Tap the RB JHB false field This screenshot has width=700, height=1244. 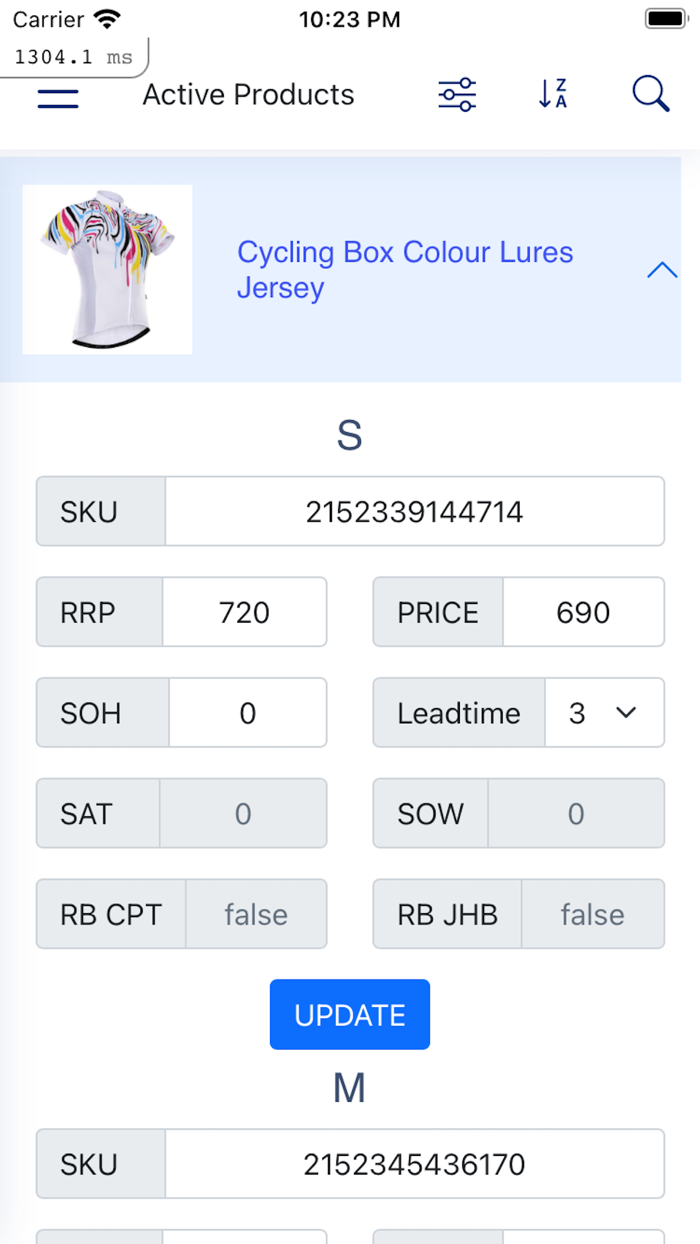point(592,914)
